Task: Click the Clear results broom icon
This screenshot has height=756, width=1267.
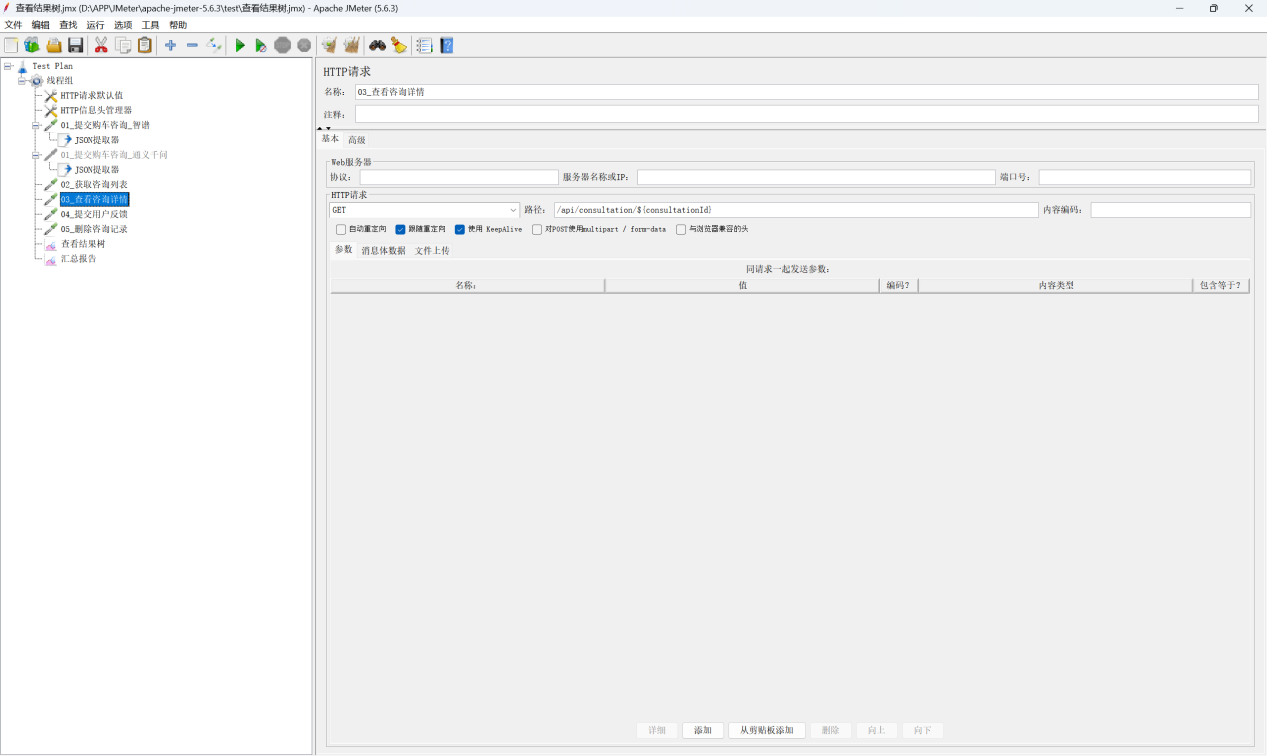Action: pyautogui.click(x=329, y=45)
